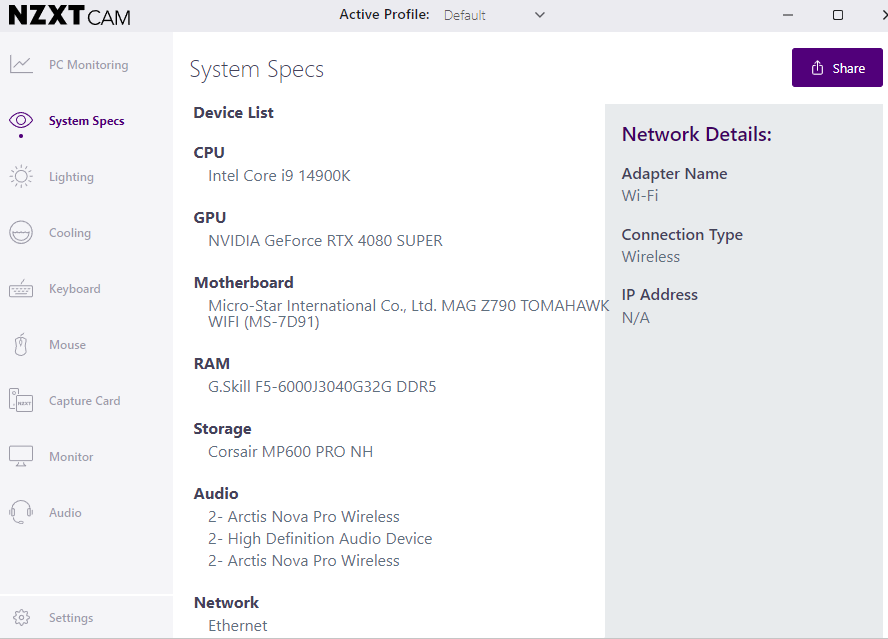Click the RAM heading
Screen dimensions: 888x639
[212, 364]
